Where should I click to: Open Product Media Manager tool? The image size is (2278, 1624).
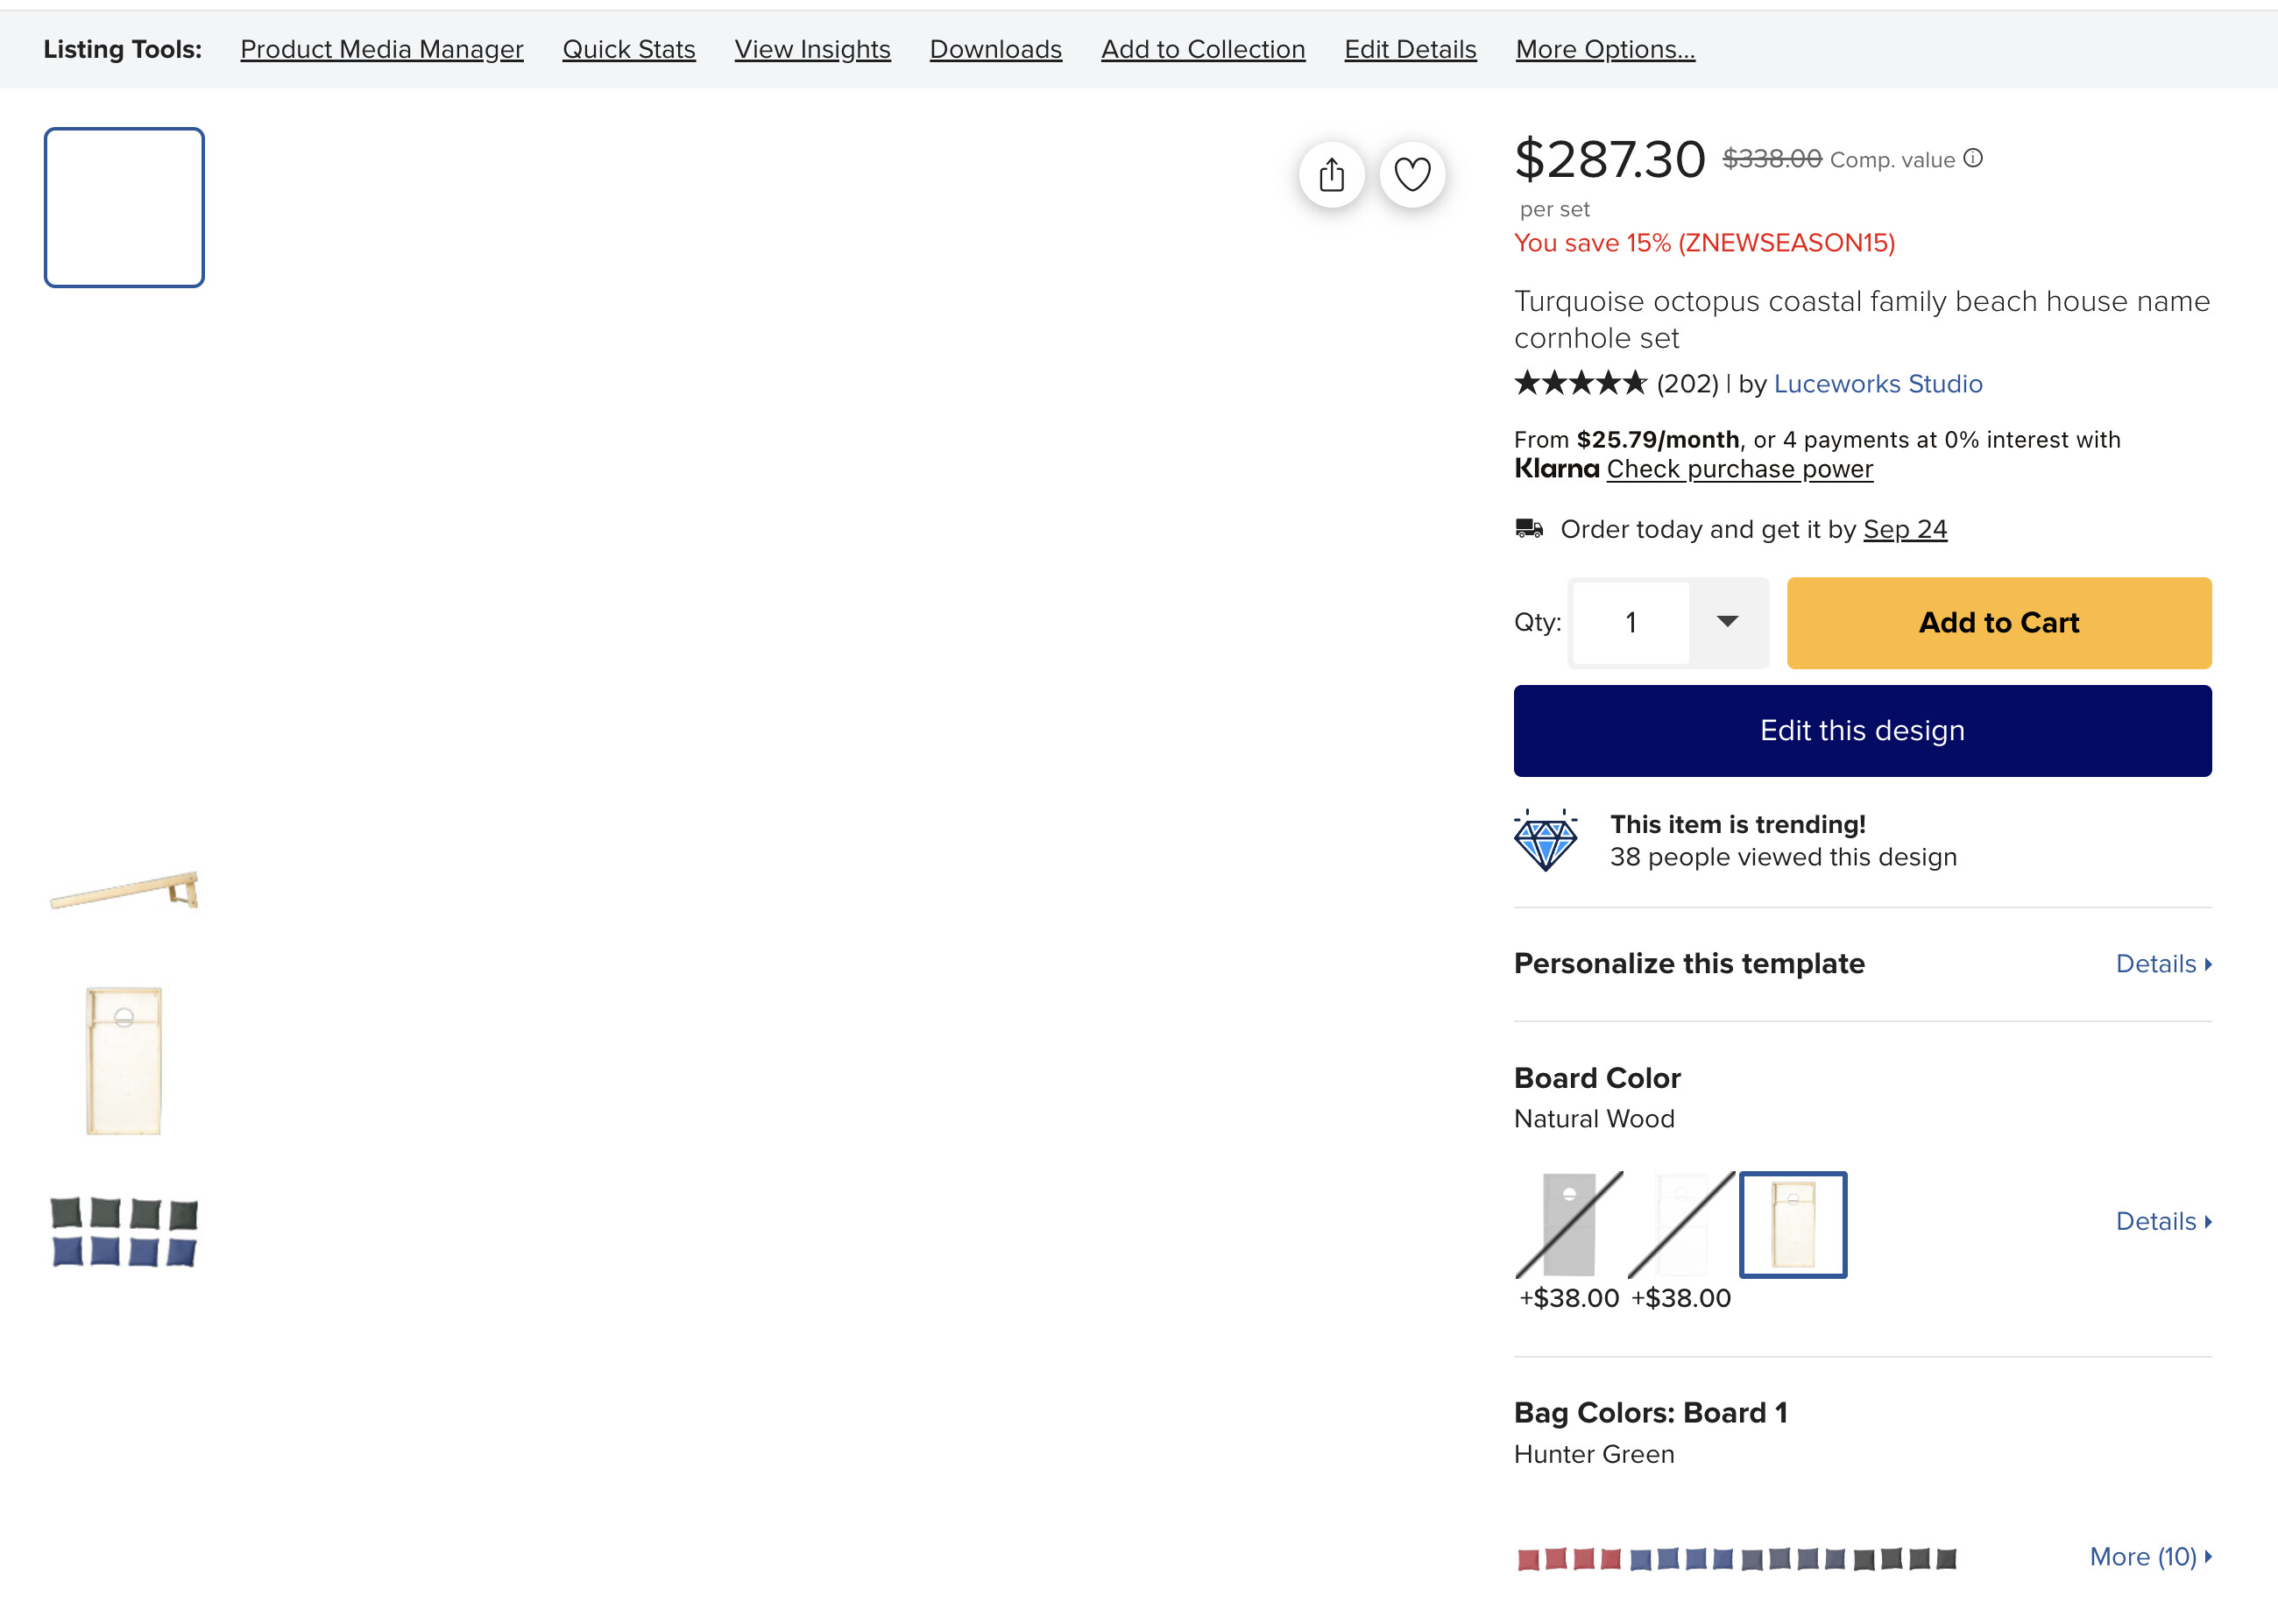click(x=381, y=49)
